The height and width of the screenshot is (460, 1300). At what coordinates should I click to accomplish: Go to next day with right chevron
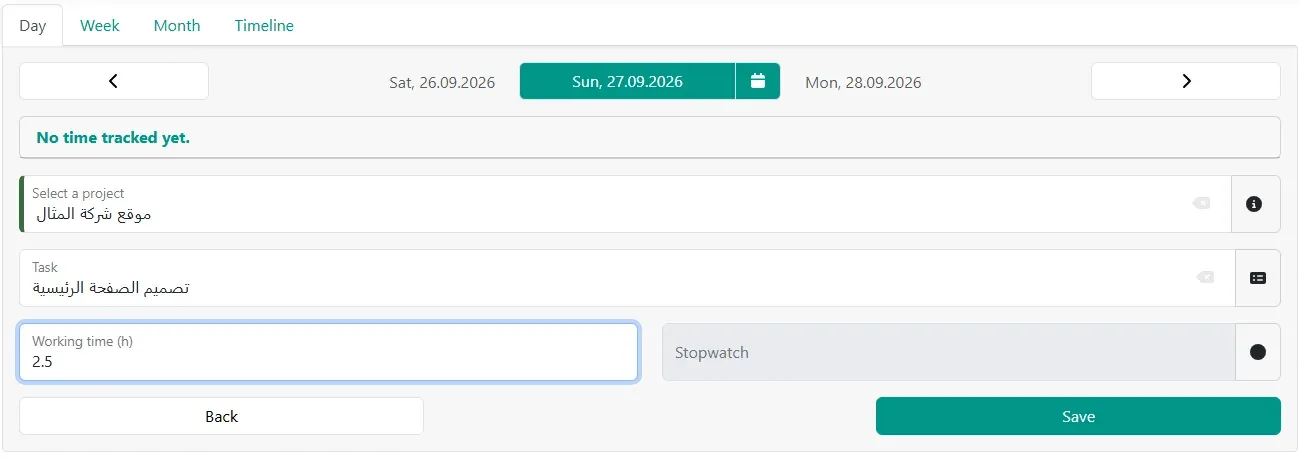point(1186,81)
